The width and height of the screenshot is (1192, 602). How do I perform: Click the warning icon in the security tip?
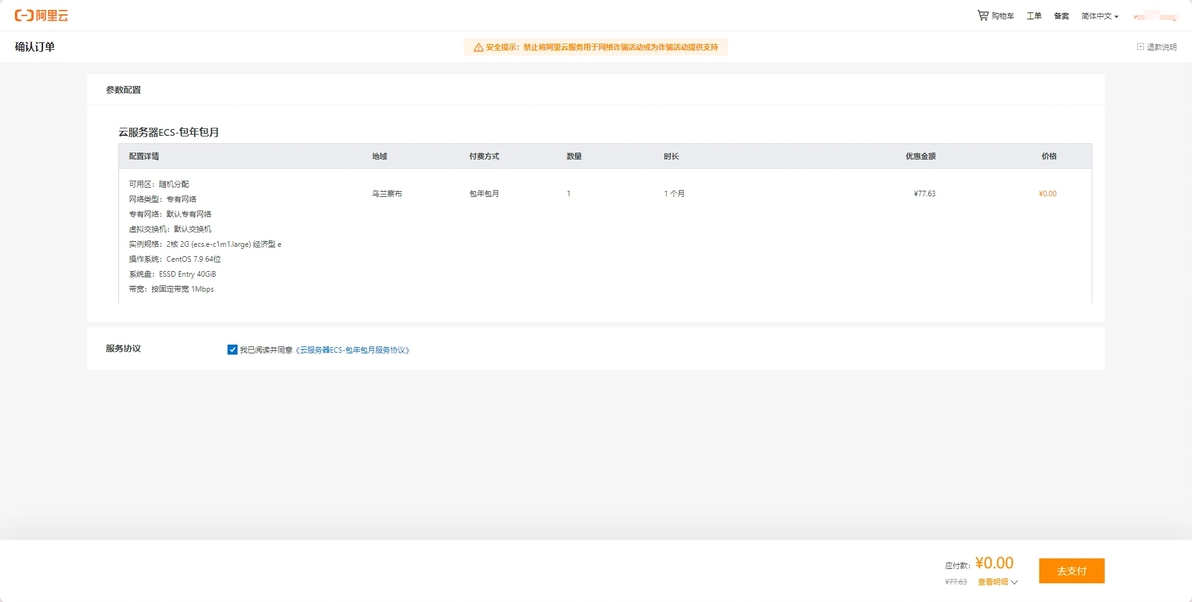click(478, 47)
